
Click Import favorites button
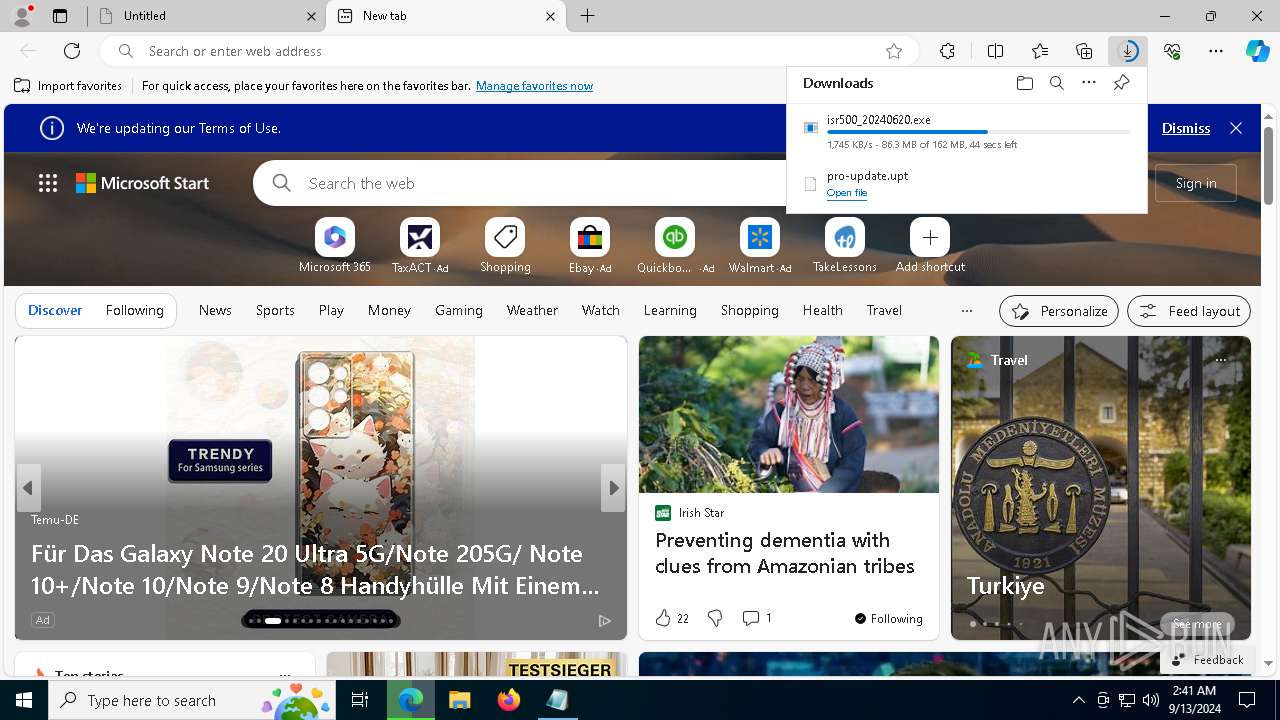[68, 86]
